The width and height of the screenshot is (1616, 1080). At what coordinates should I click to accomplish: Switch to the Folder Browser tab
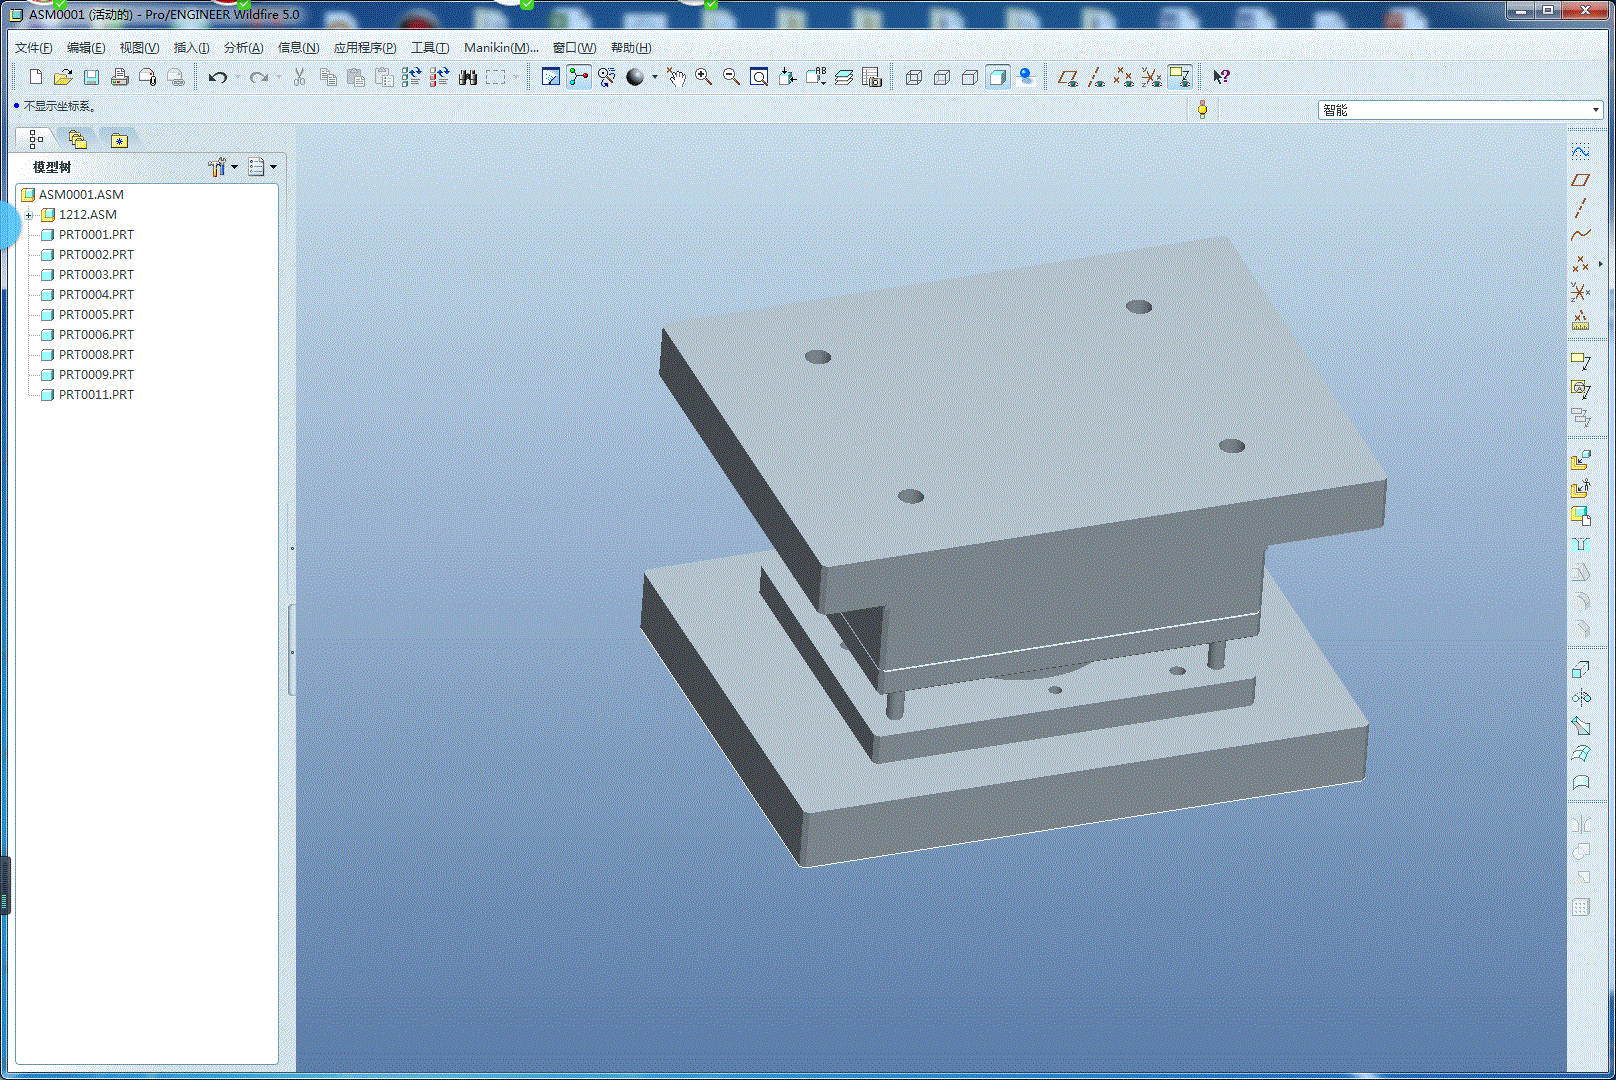pos(78,140)
